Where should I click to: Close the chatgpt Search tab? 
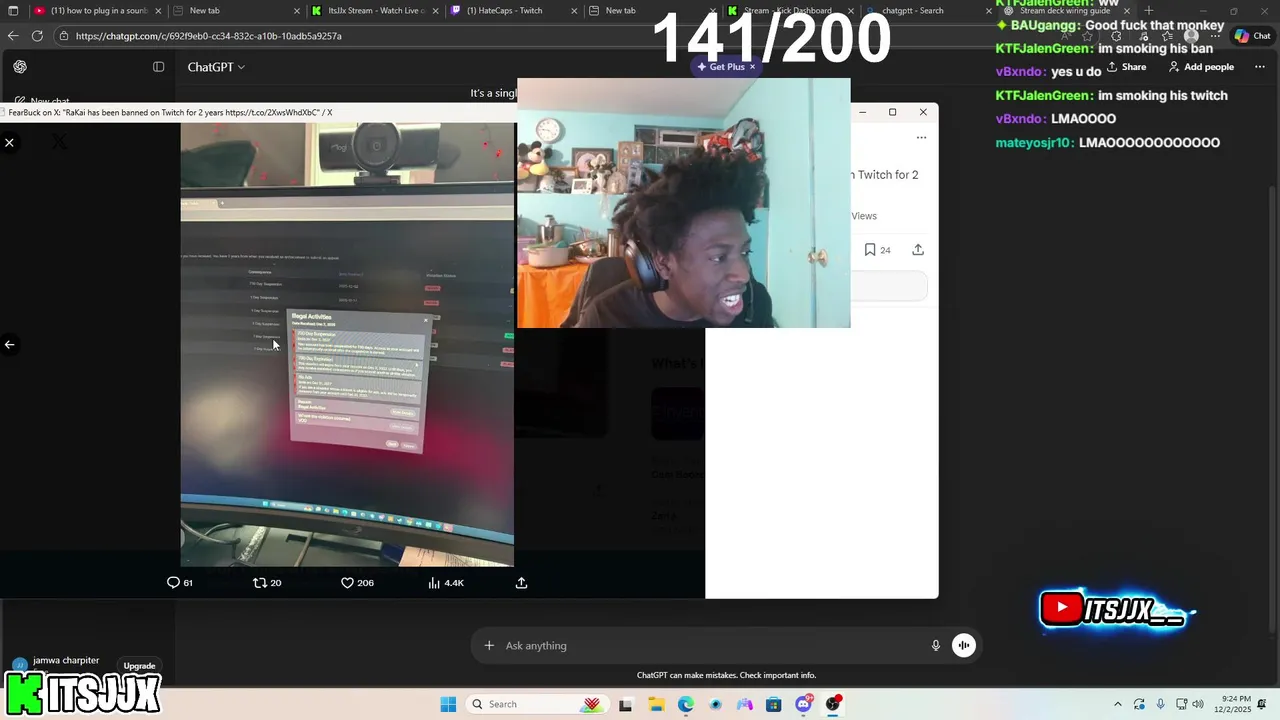point(989,11)
